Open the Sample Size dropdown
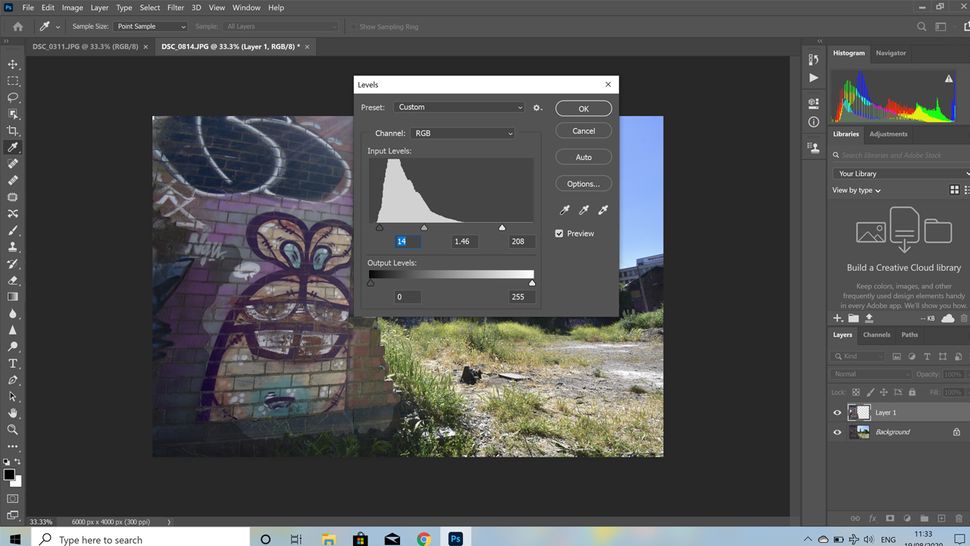This screenshot has height=546, width=970. point(150,27)
